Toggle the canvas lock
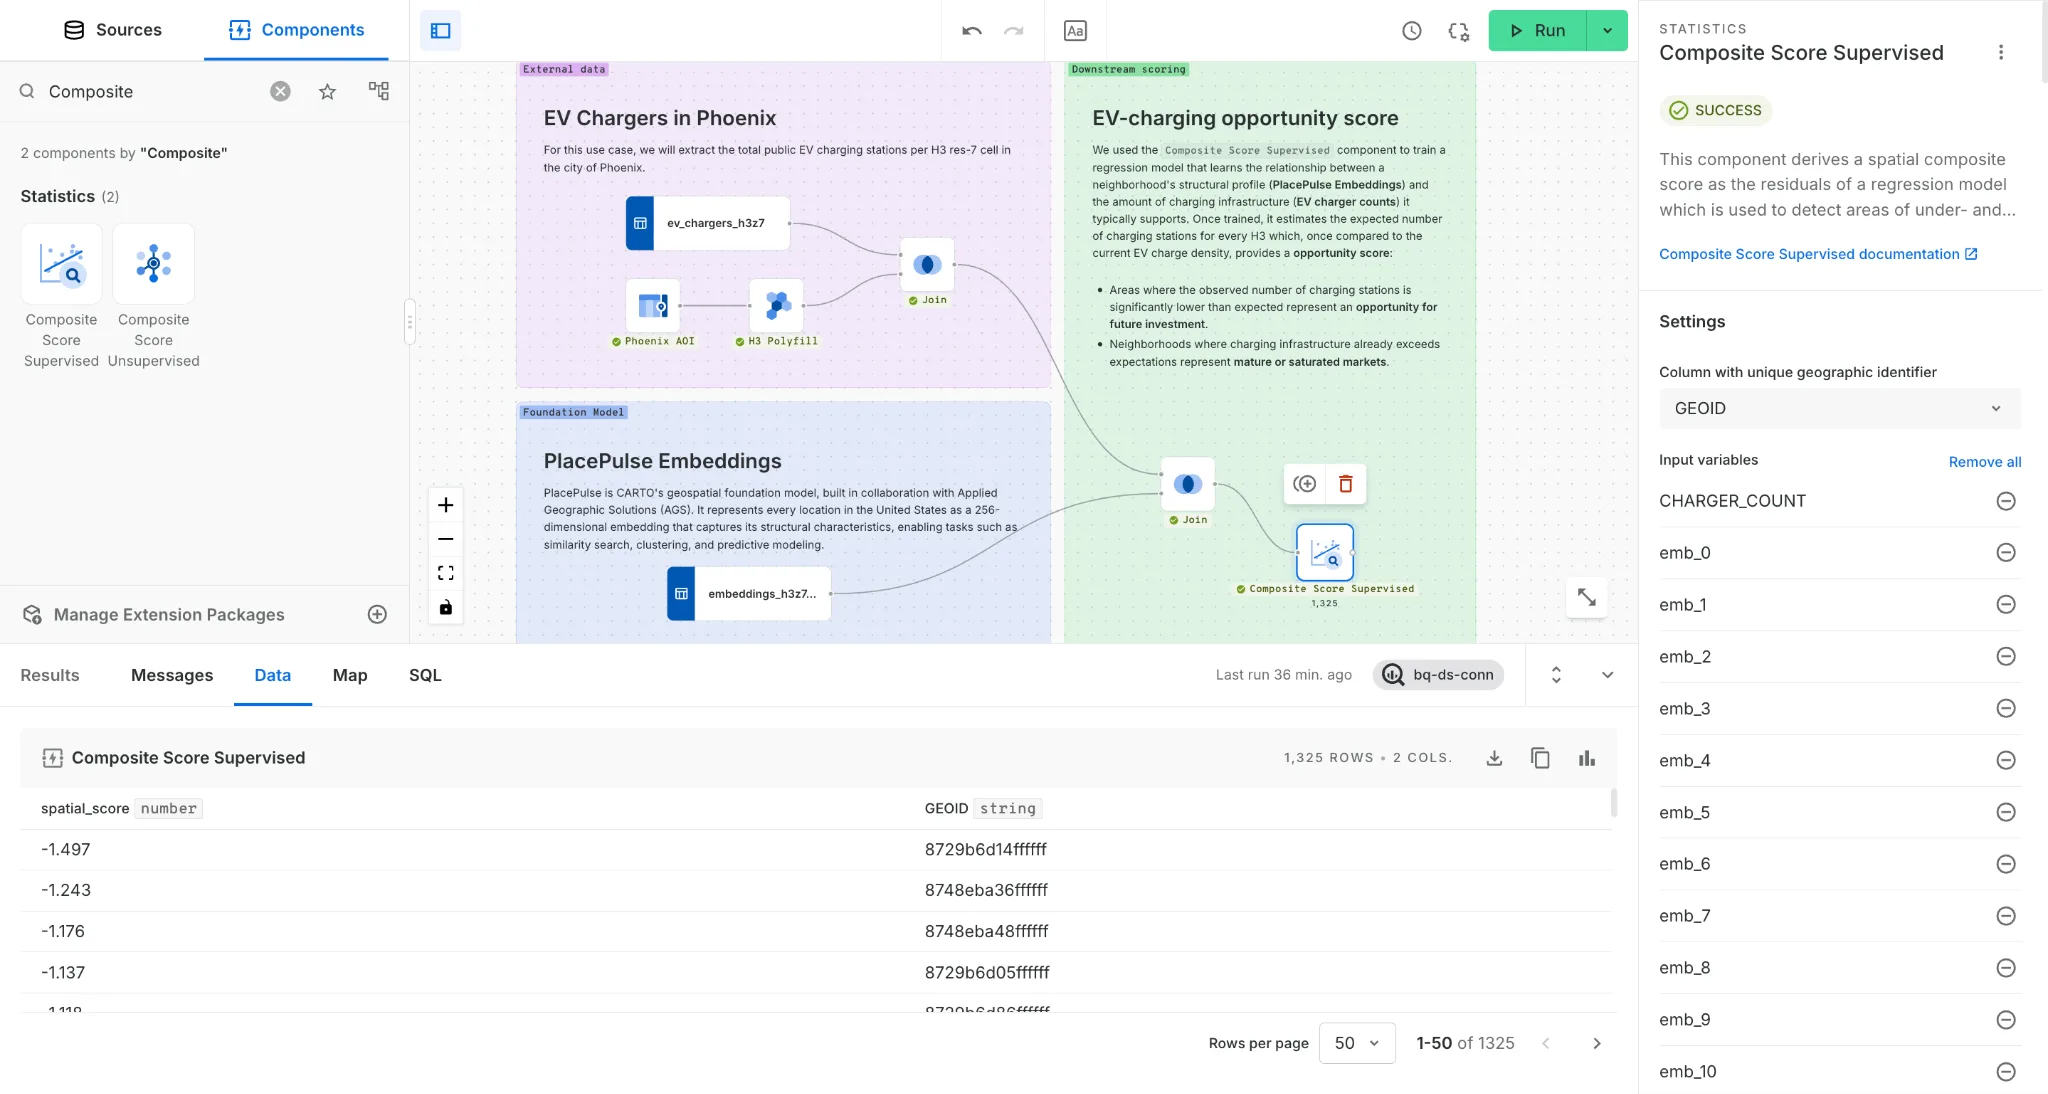The height and width of the screenshot is (1094, 2048). click(x=446, y=607)
